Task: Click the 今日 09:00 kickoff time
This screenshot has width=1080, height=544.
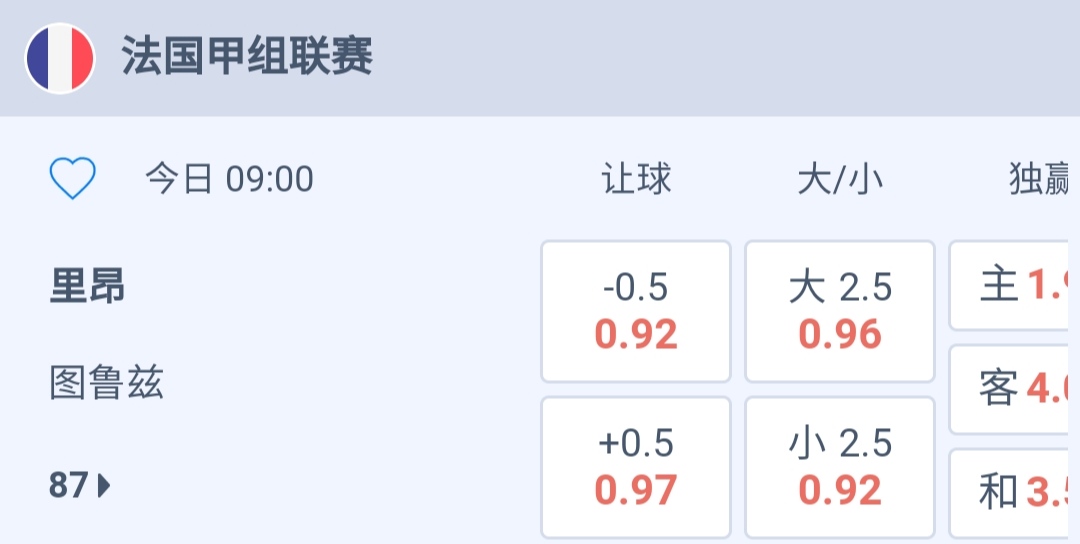Action: coord(229,179)
